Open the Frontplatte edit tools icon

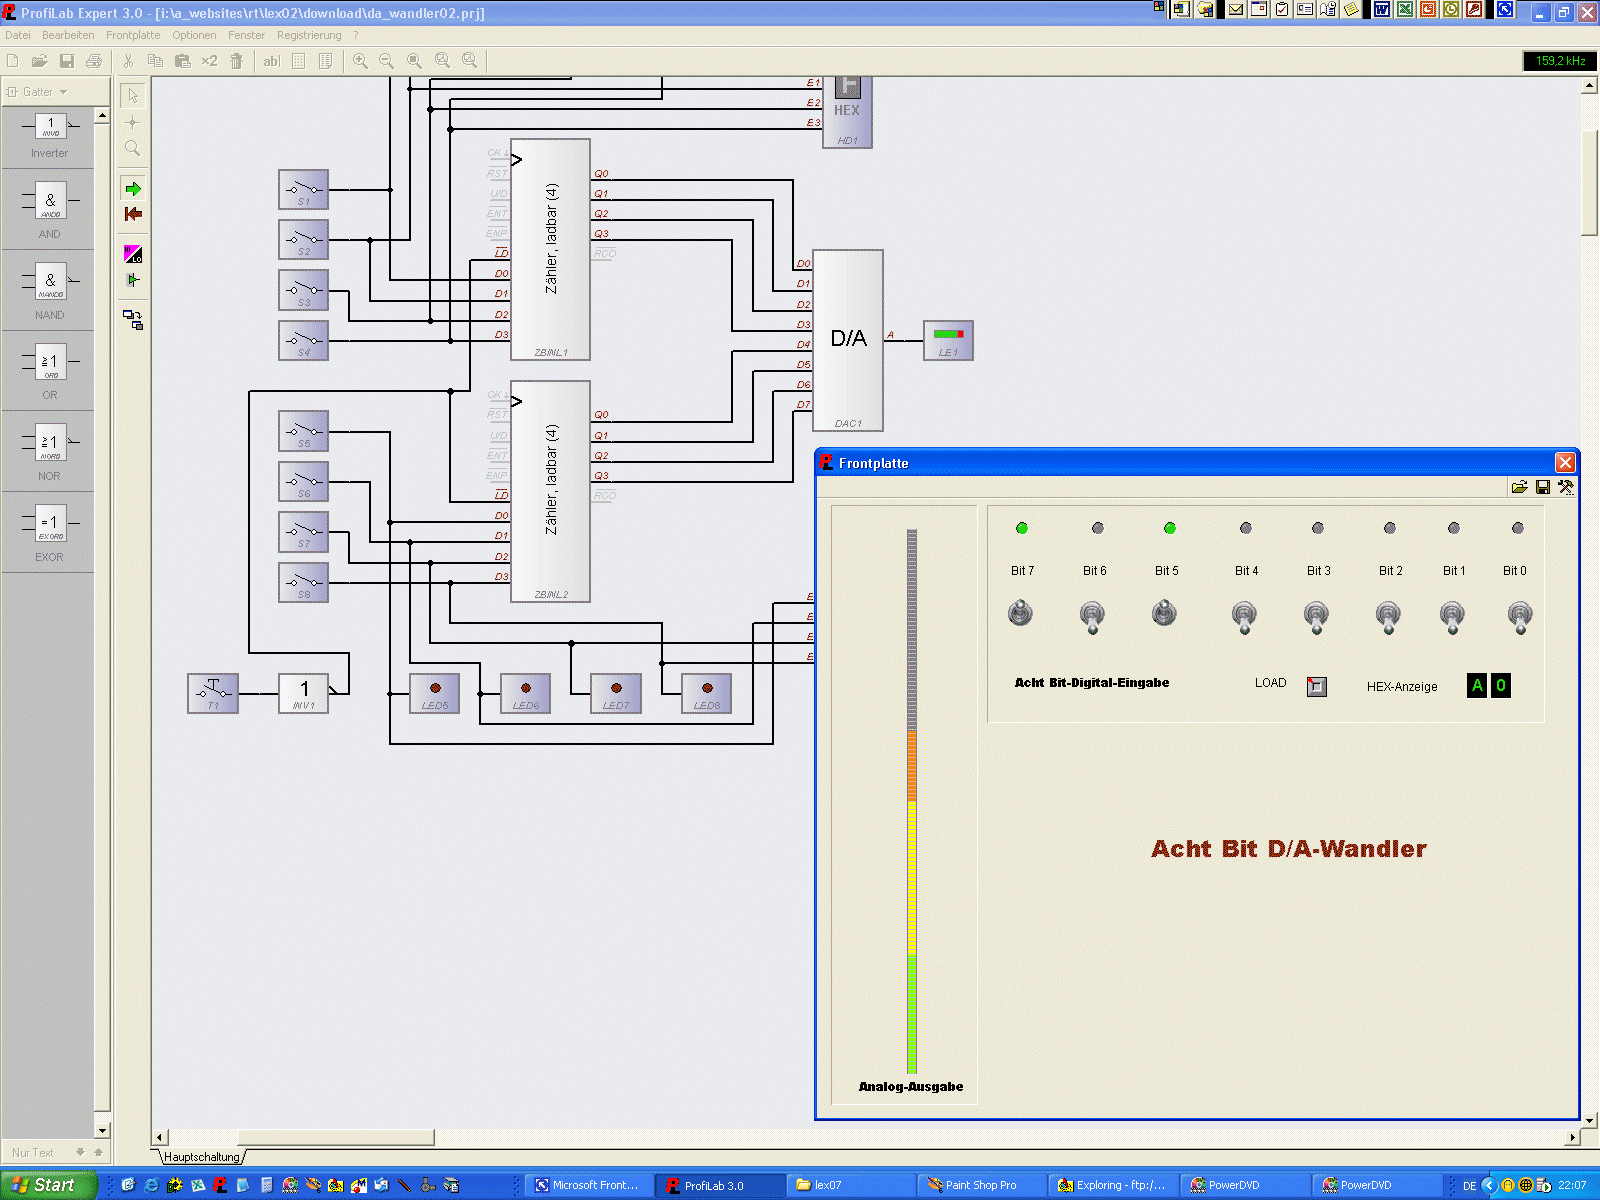click(x=1566, y=487)
